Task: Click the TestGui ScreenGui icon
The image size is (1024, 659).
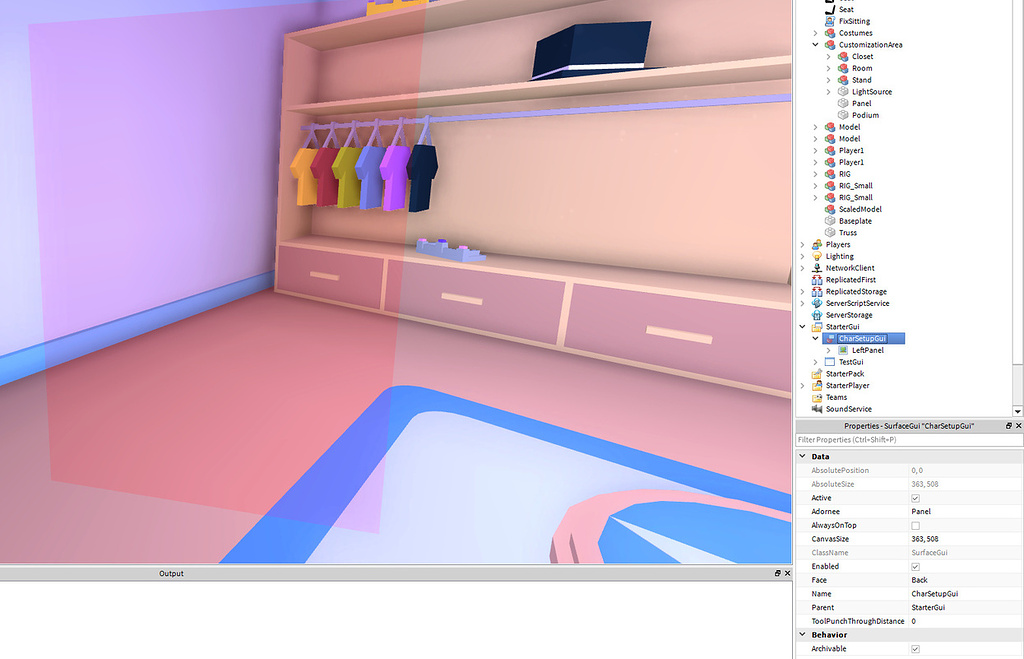Action: pos(830,362)
